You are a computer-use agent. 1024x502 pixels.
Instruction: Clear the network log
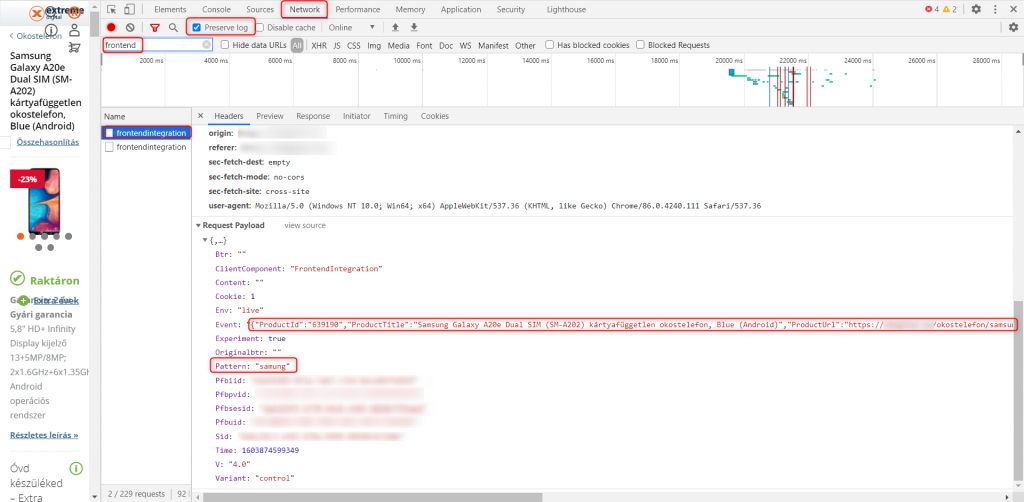(130, 27)
